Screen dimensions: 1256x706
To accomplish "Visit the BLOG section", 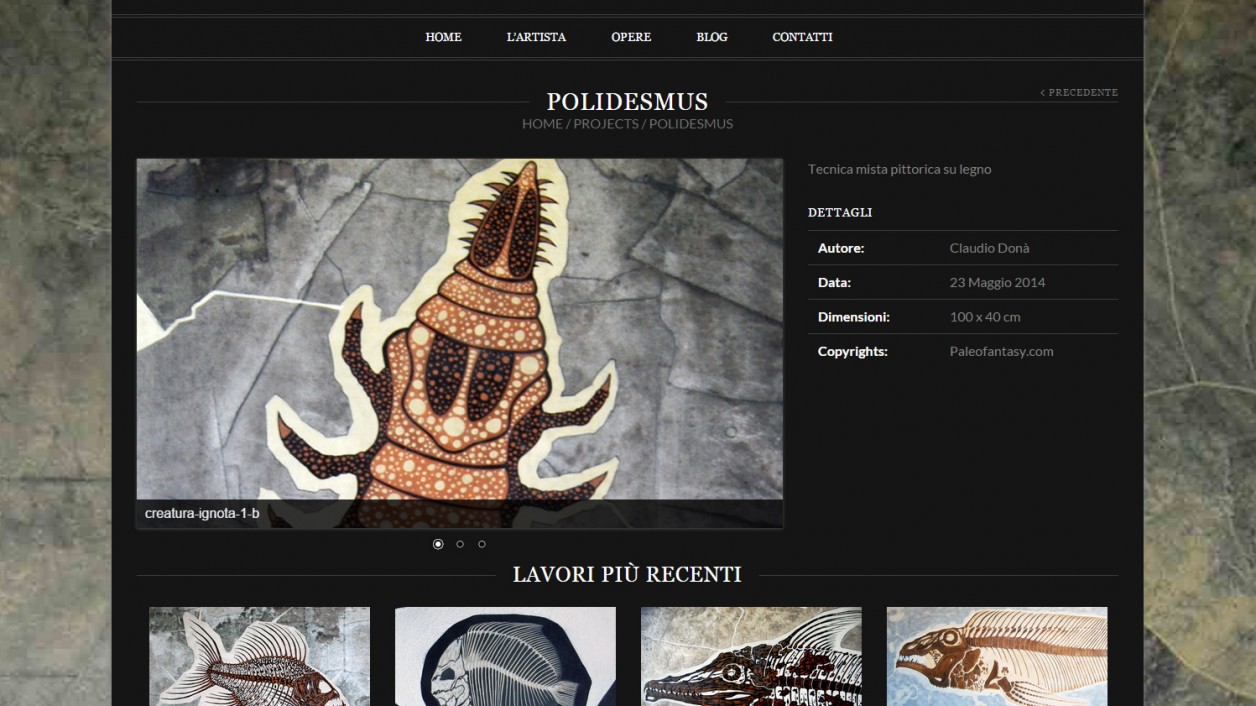I will coord(712,37).
